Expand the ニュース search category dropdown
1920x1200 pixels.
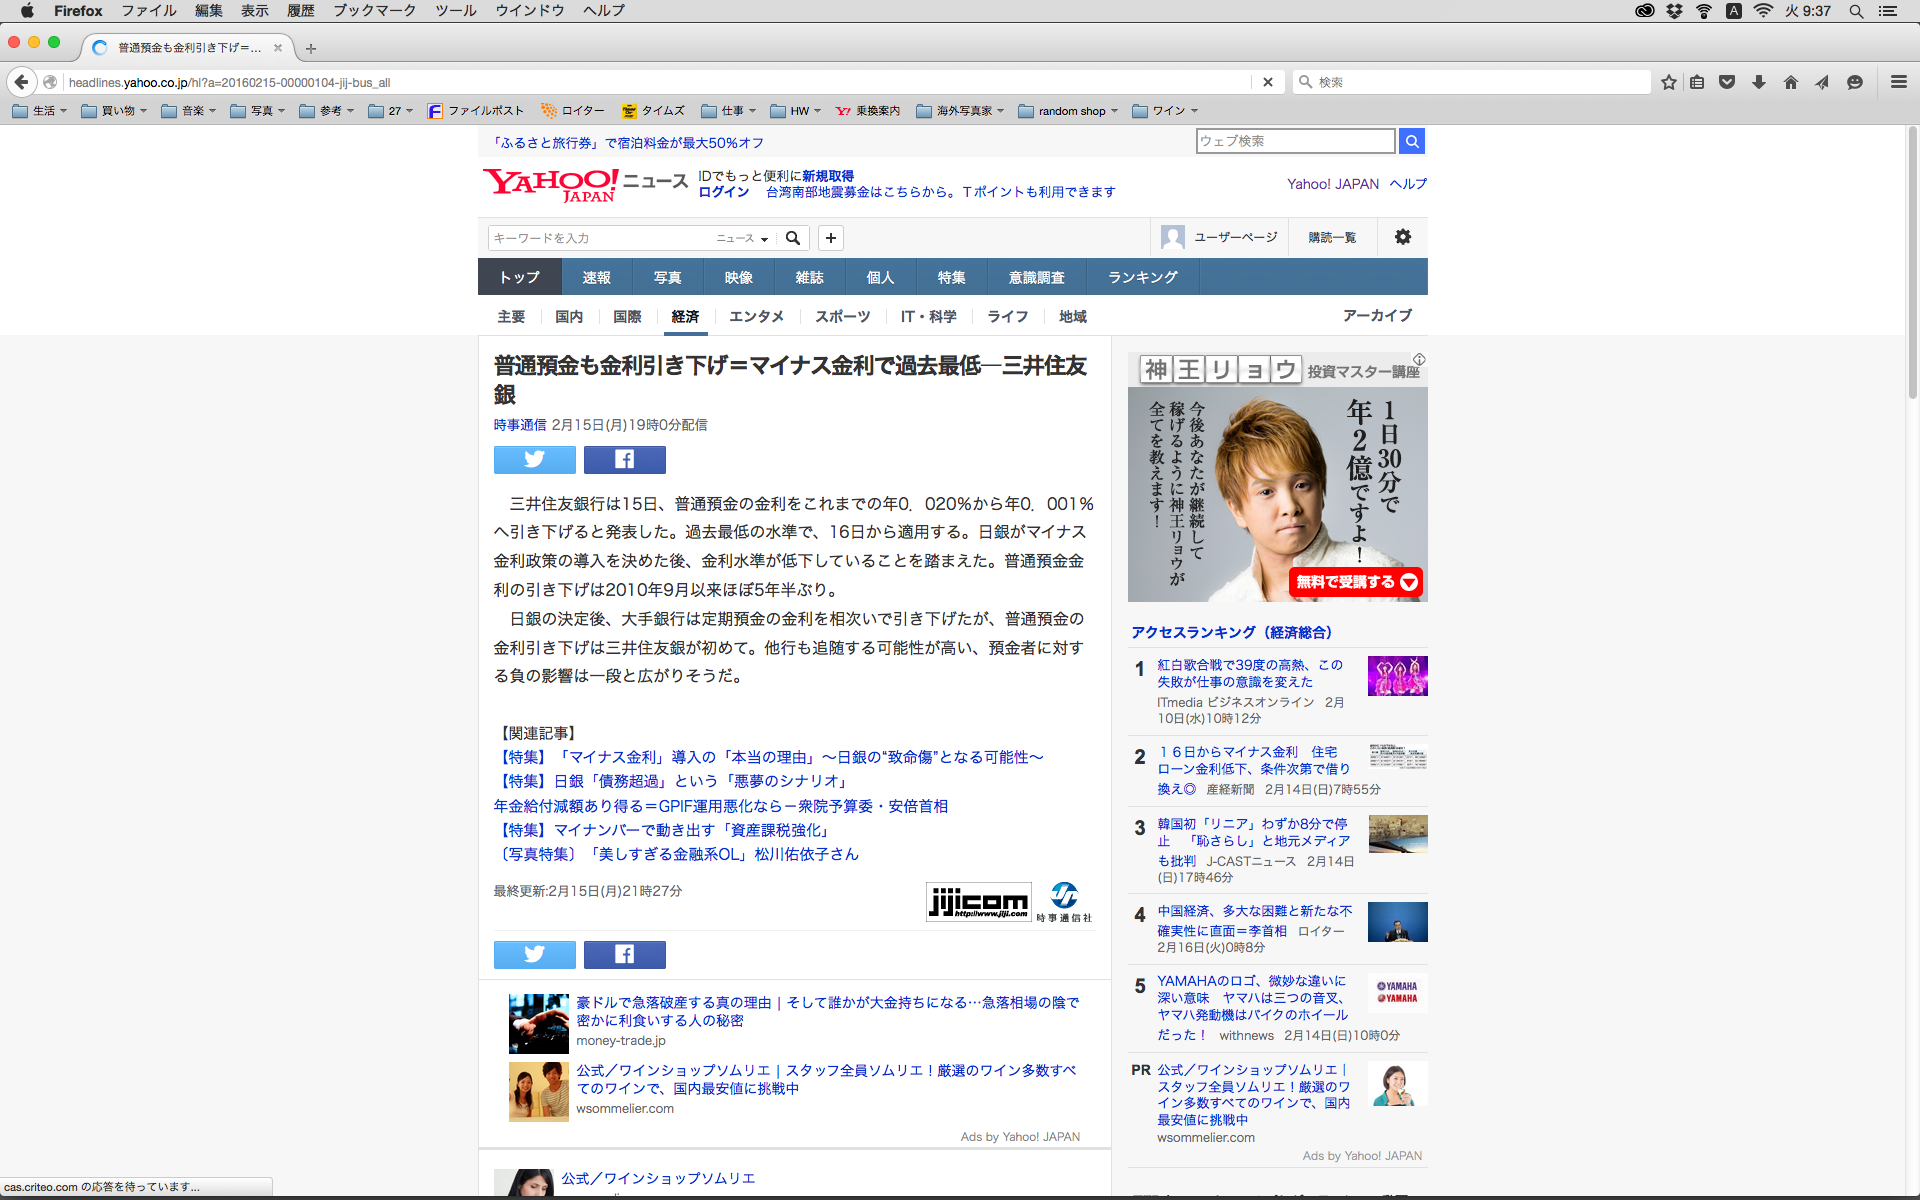coord(742,238)
